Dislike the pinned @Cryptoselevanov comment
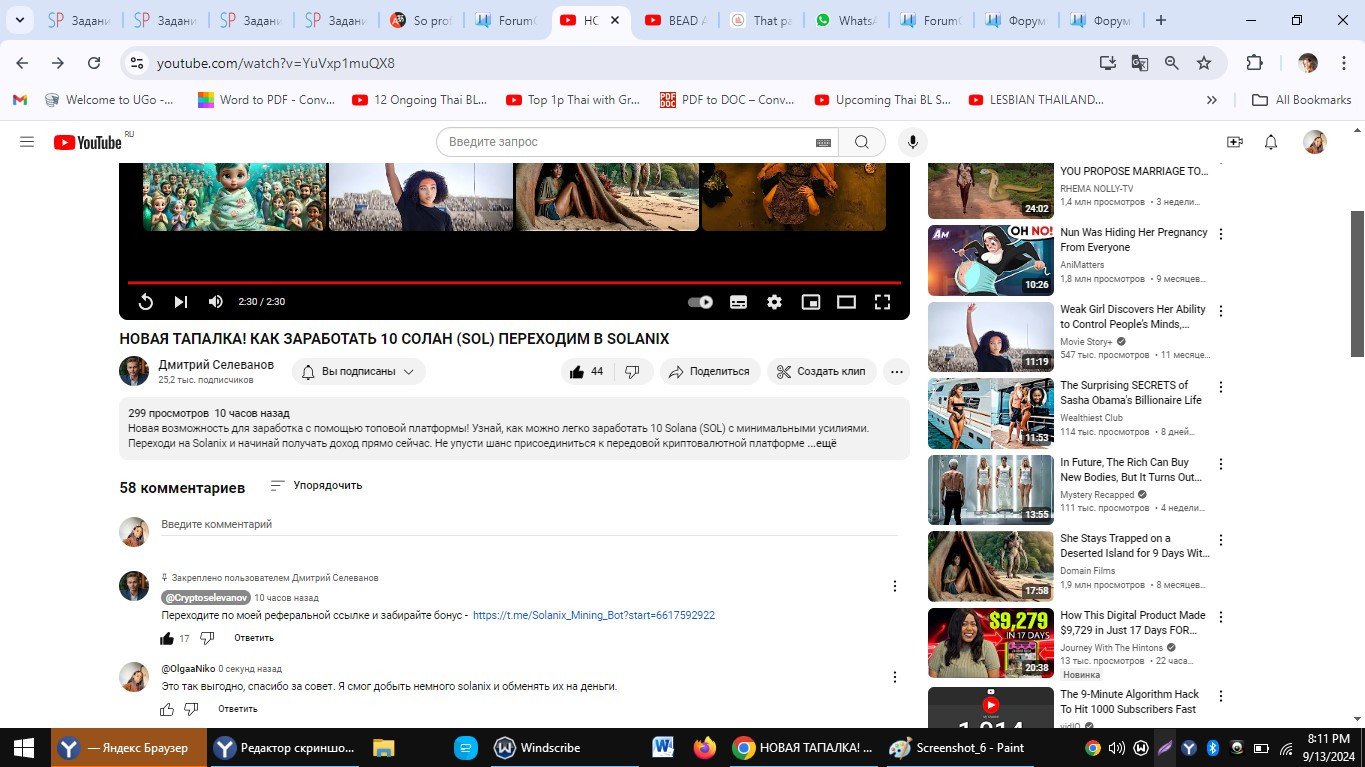 (207, 638)
